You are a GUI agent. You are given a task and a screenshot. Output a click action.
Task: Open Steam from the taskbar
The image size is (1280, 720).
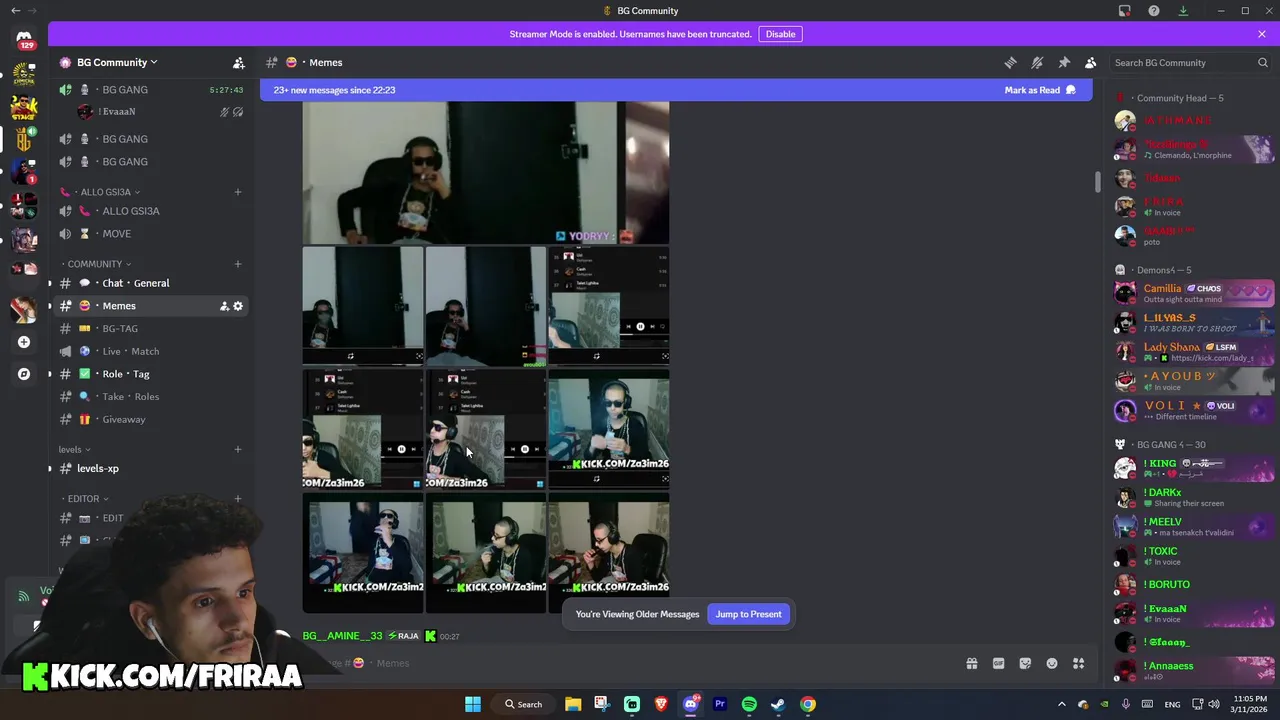[x=778, y=704]
